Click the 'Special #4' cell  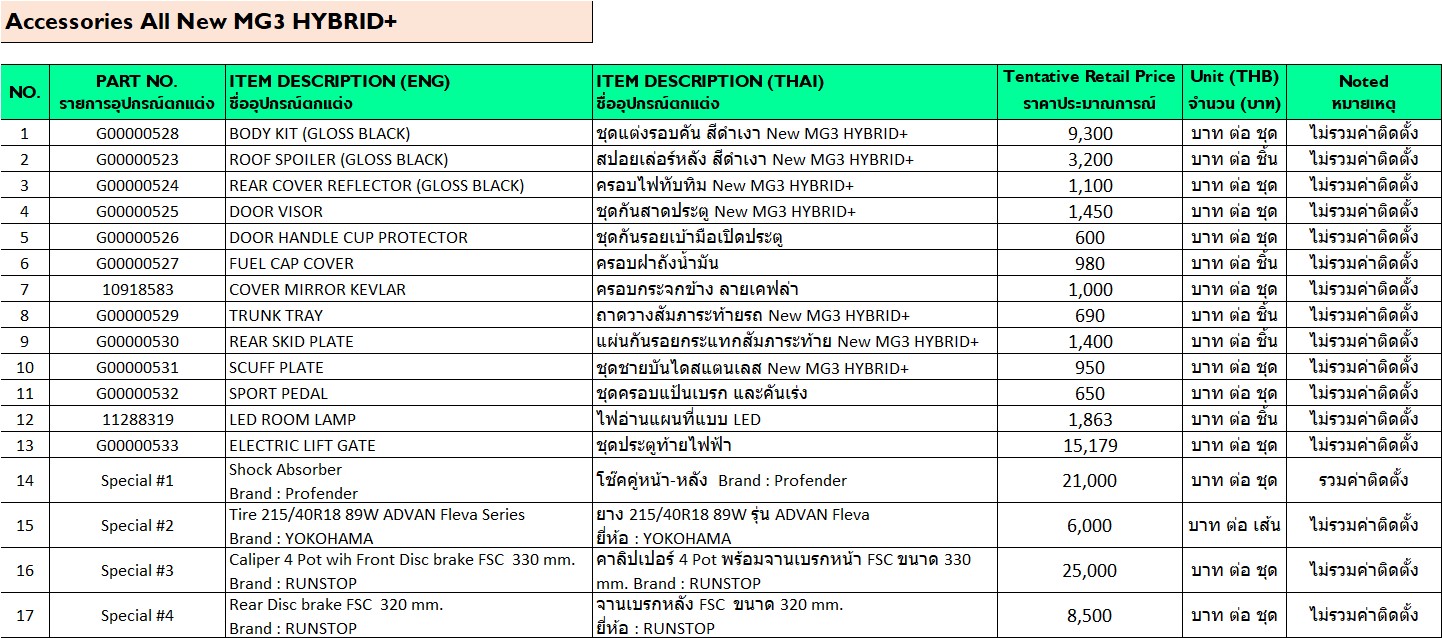pos(137,615)
